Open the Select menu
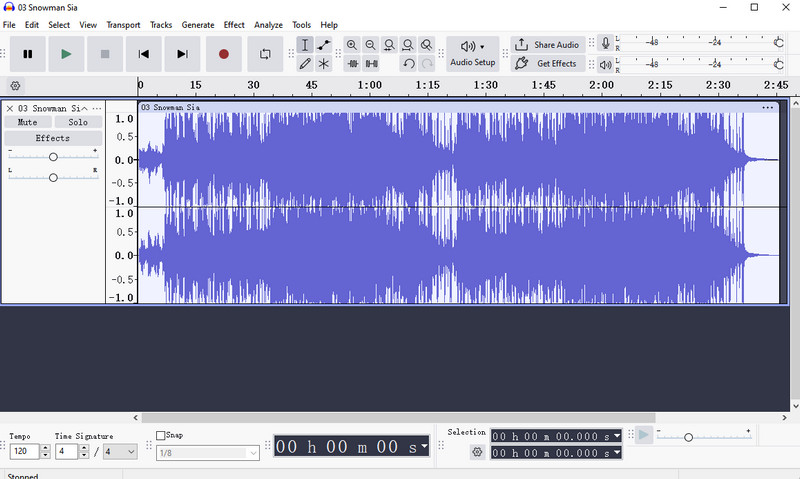The width and height of the screenshot is (800, 479). pyautogui.click(x=59, y=24)
